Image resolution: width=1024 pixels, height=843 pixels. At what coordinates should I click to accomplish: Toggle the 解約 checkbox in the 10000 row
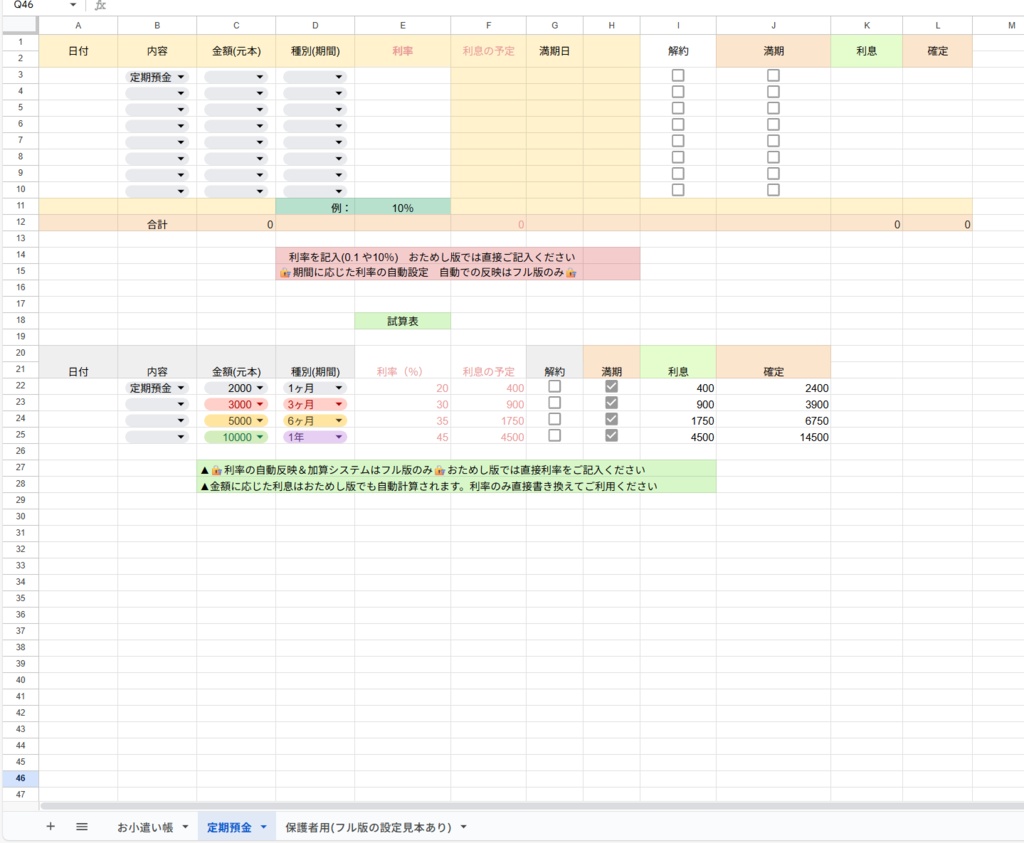click(556, 437)
